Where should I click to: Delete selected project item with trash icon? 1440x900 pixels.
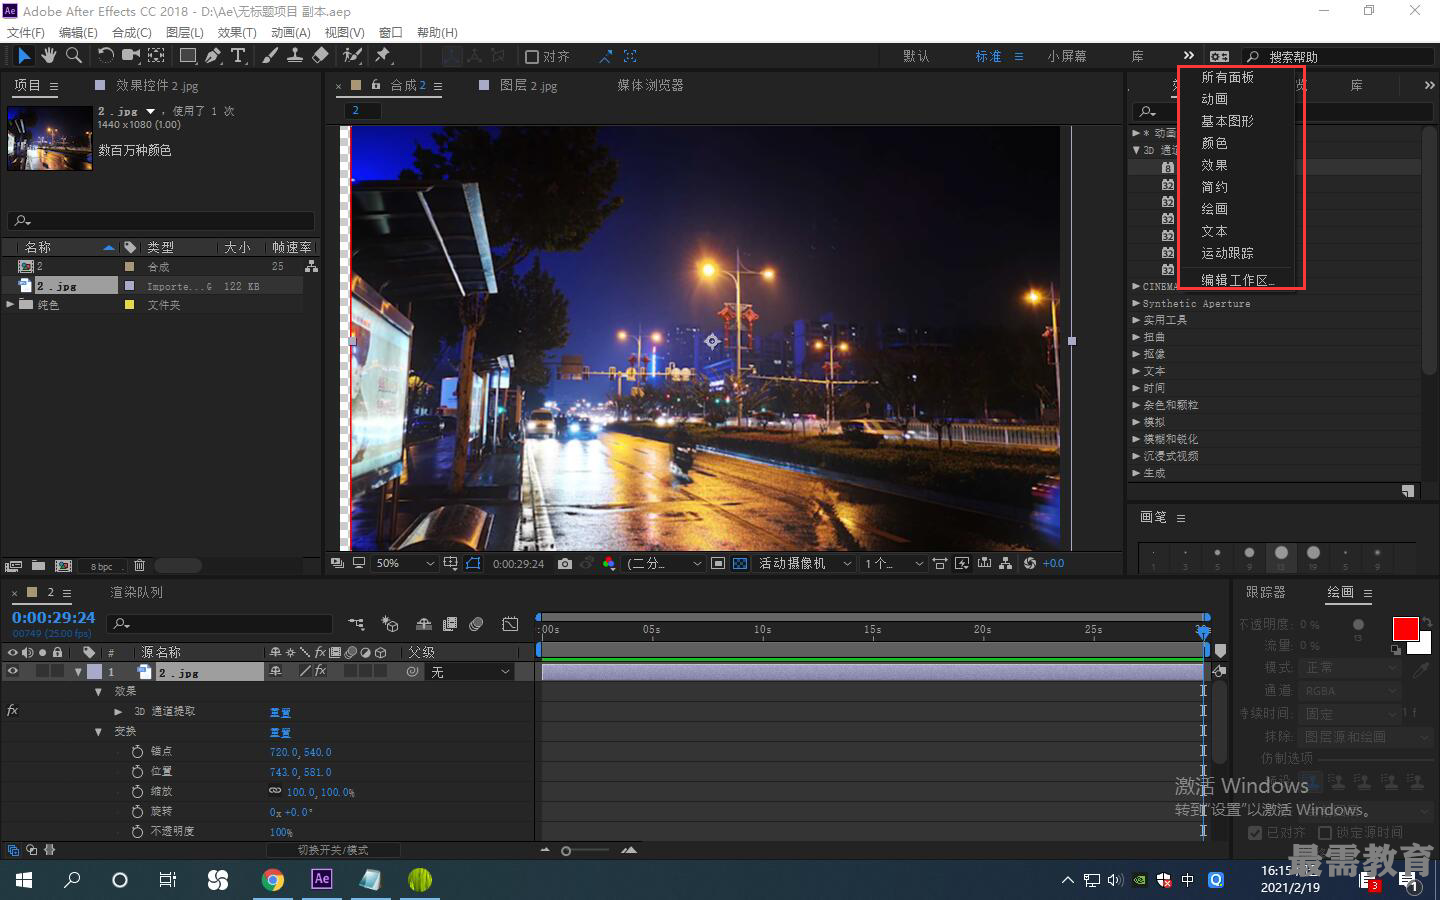pyautogui.click(x=139, y=566)
